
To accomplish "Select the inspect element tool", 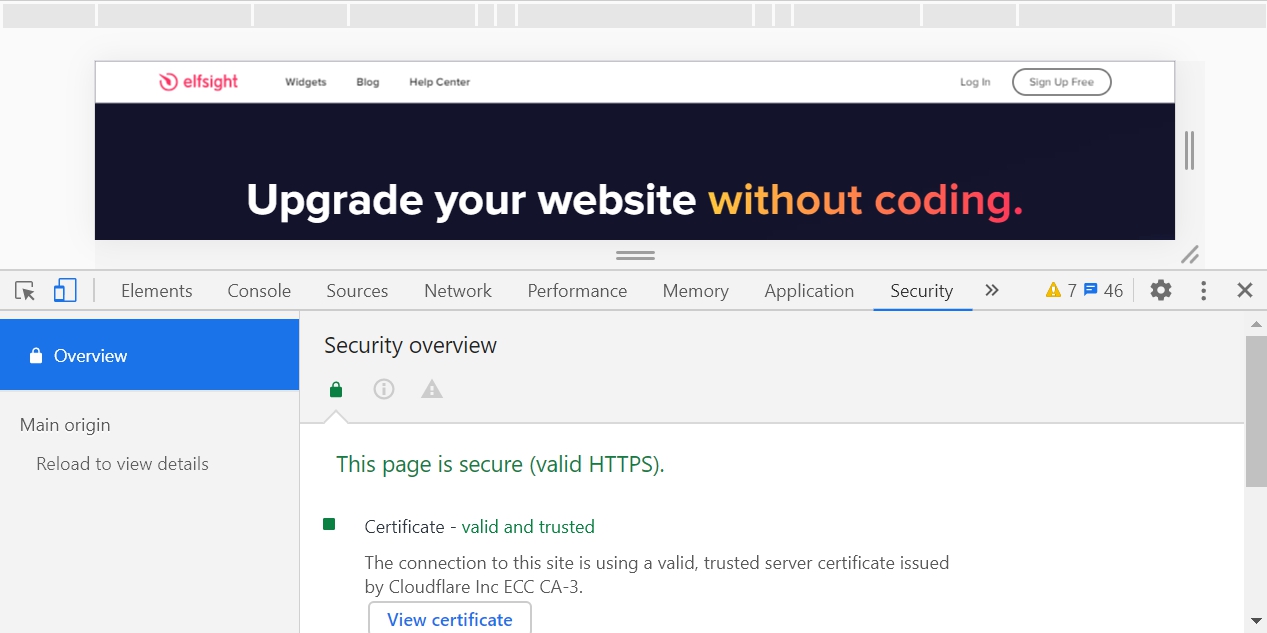I will click(x=24, y=290).
